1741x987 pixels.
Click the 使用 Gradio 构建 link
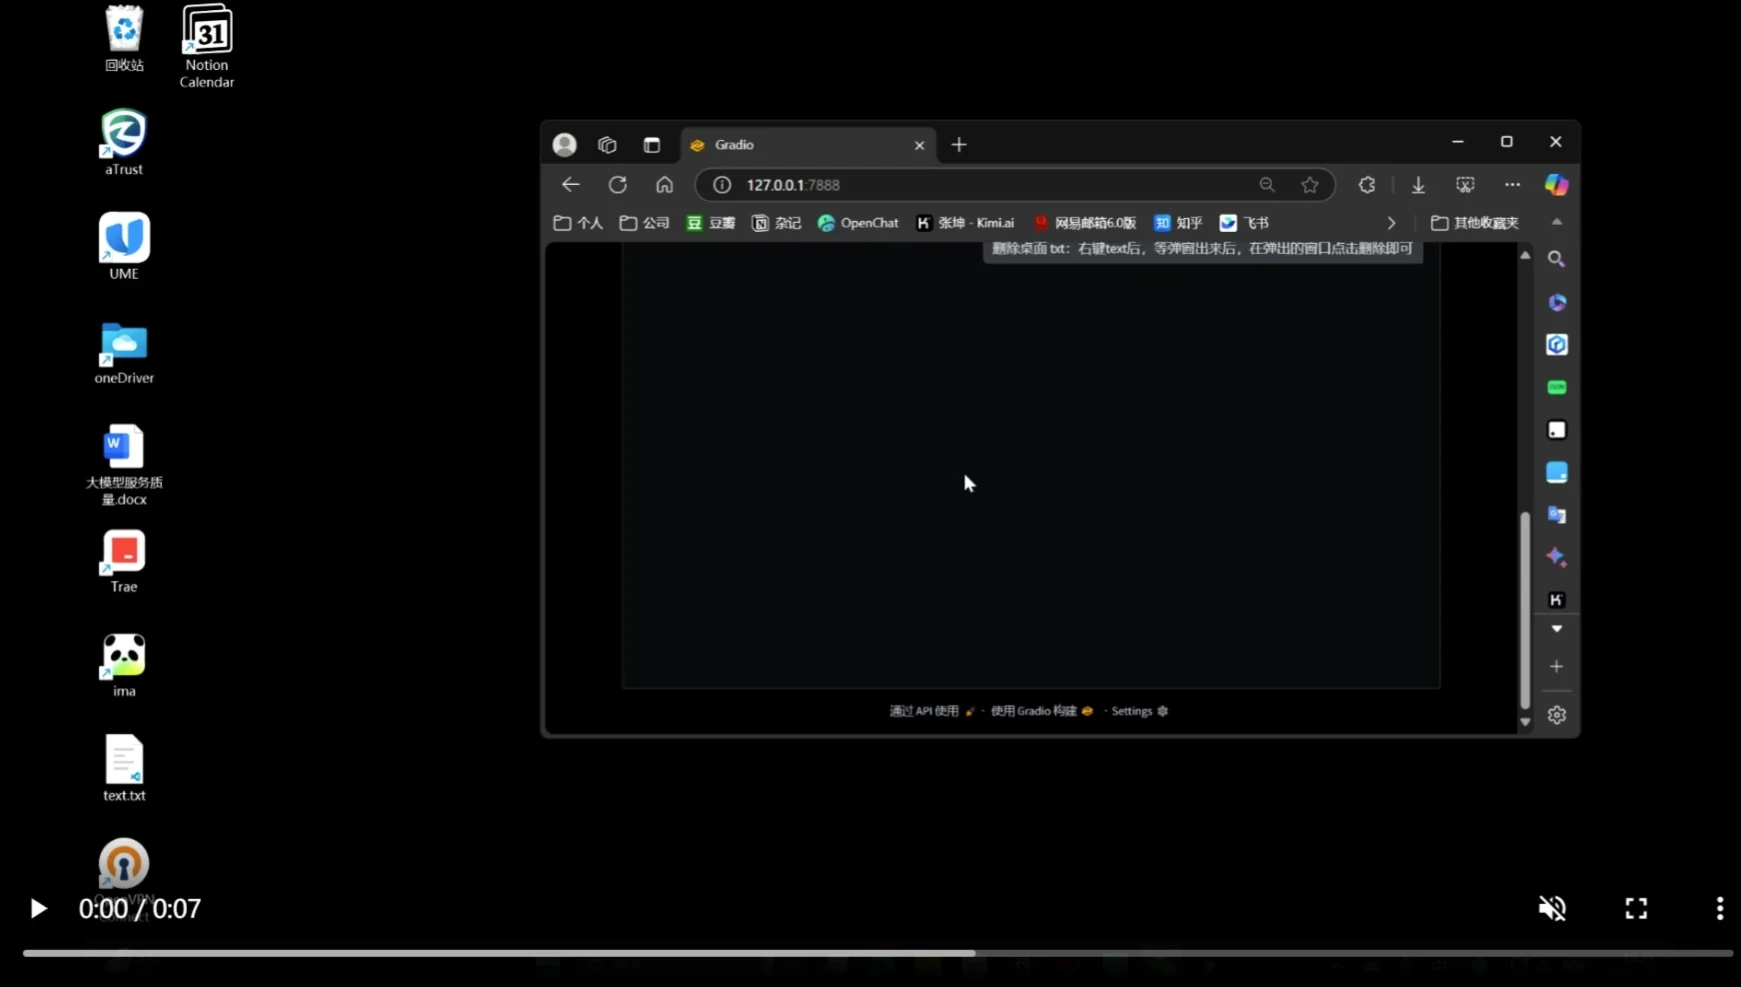[1042, 711]
